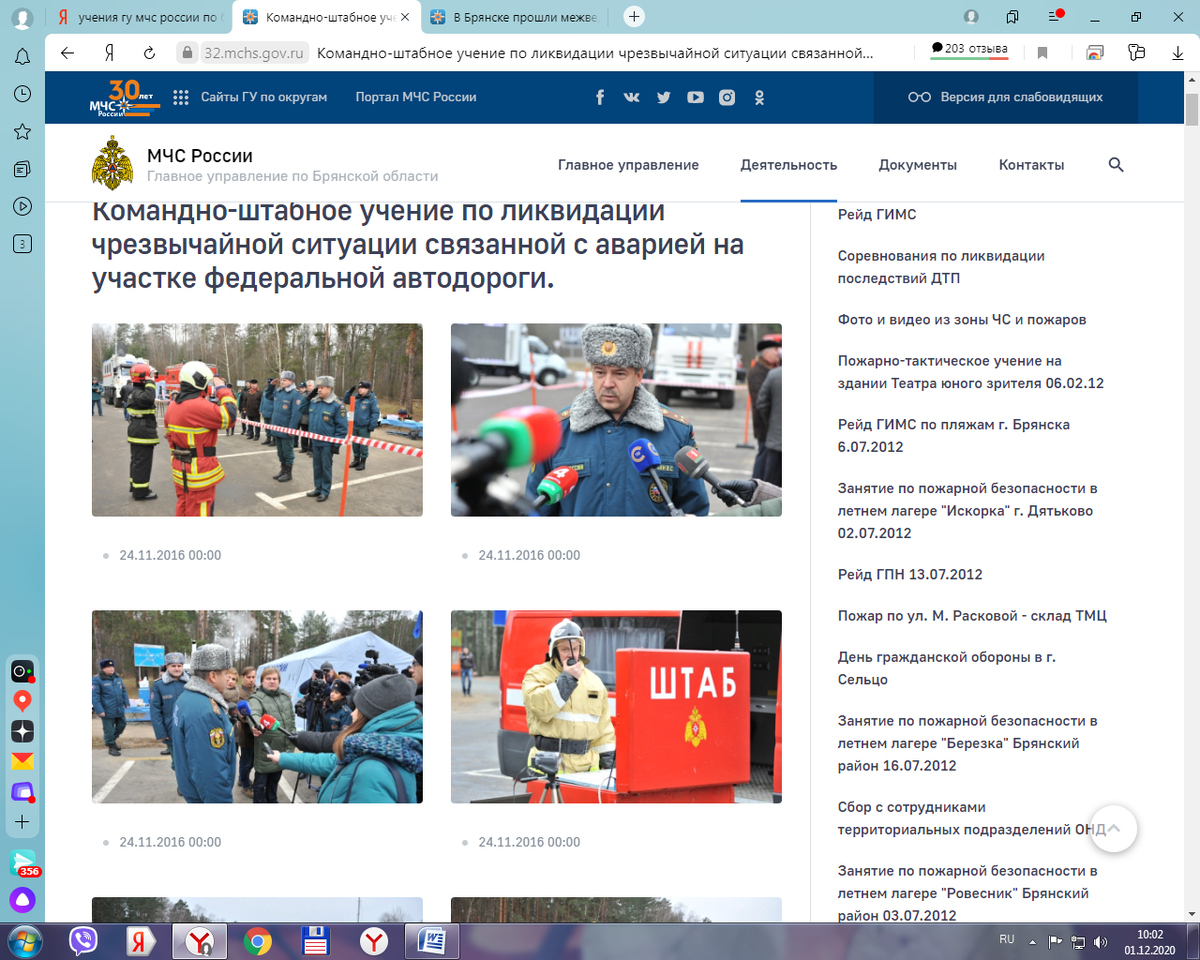The image size is (1200, 960).
Task: Open photo of press interview near tent
Action: coord(257,707)
